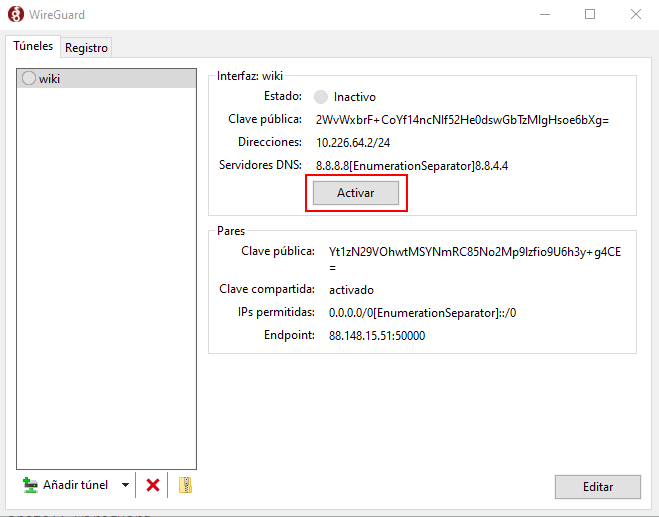Click the WireGuard logo in title bar

(x=16, y=14)
